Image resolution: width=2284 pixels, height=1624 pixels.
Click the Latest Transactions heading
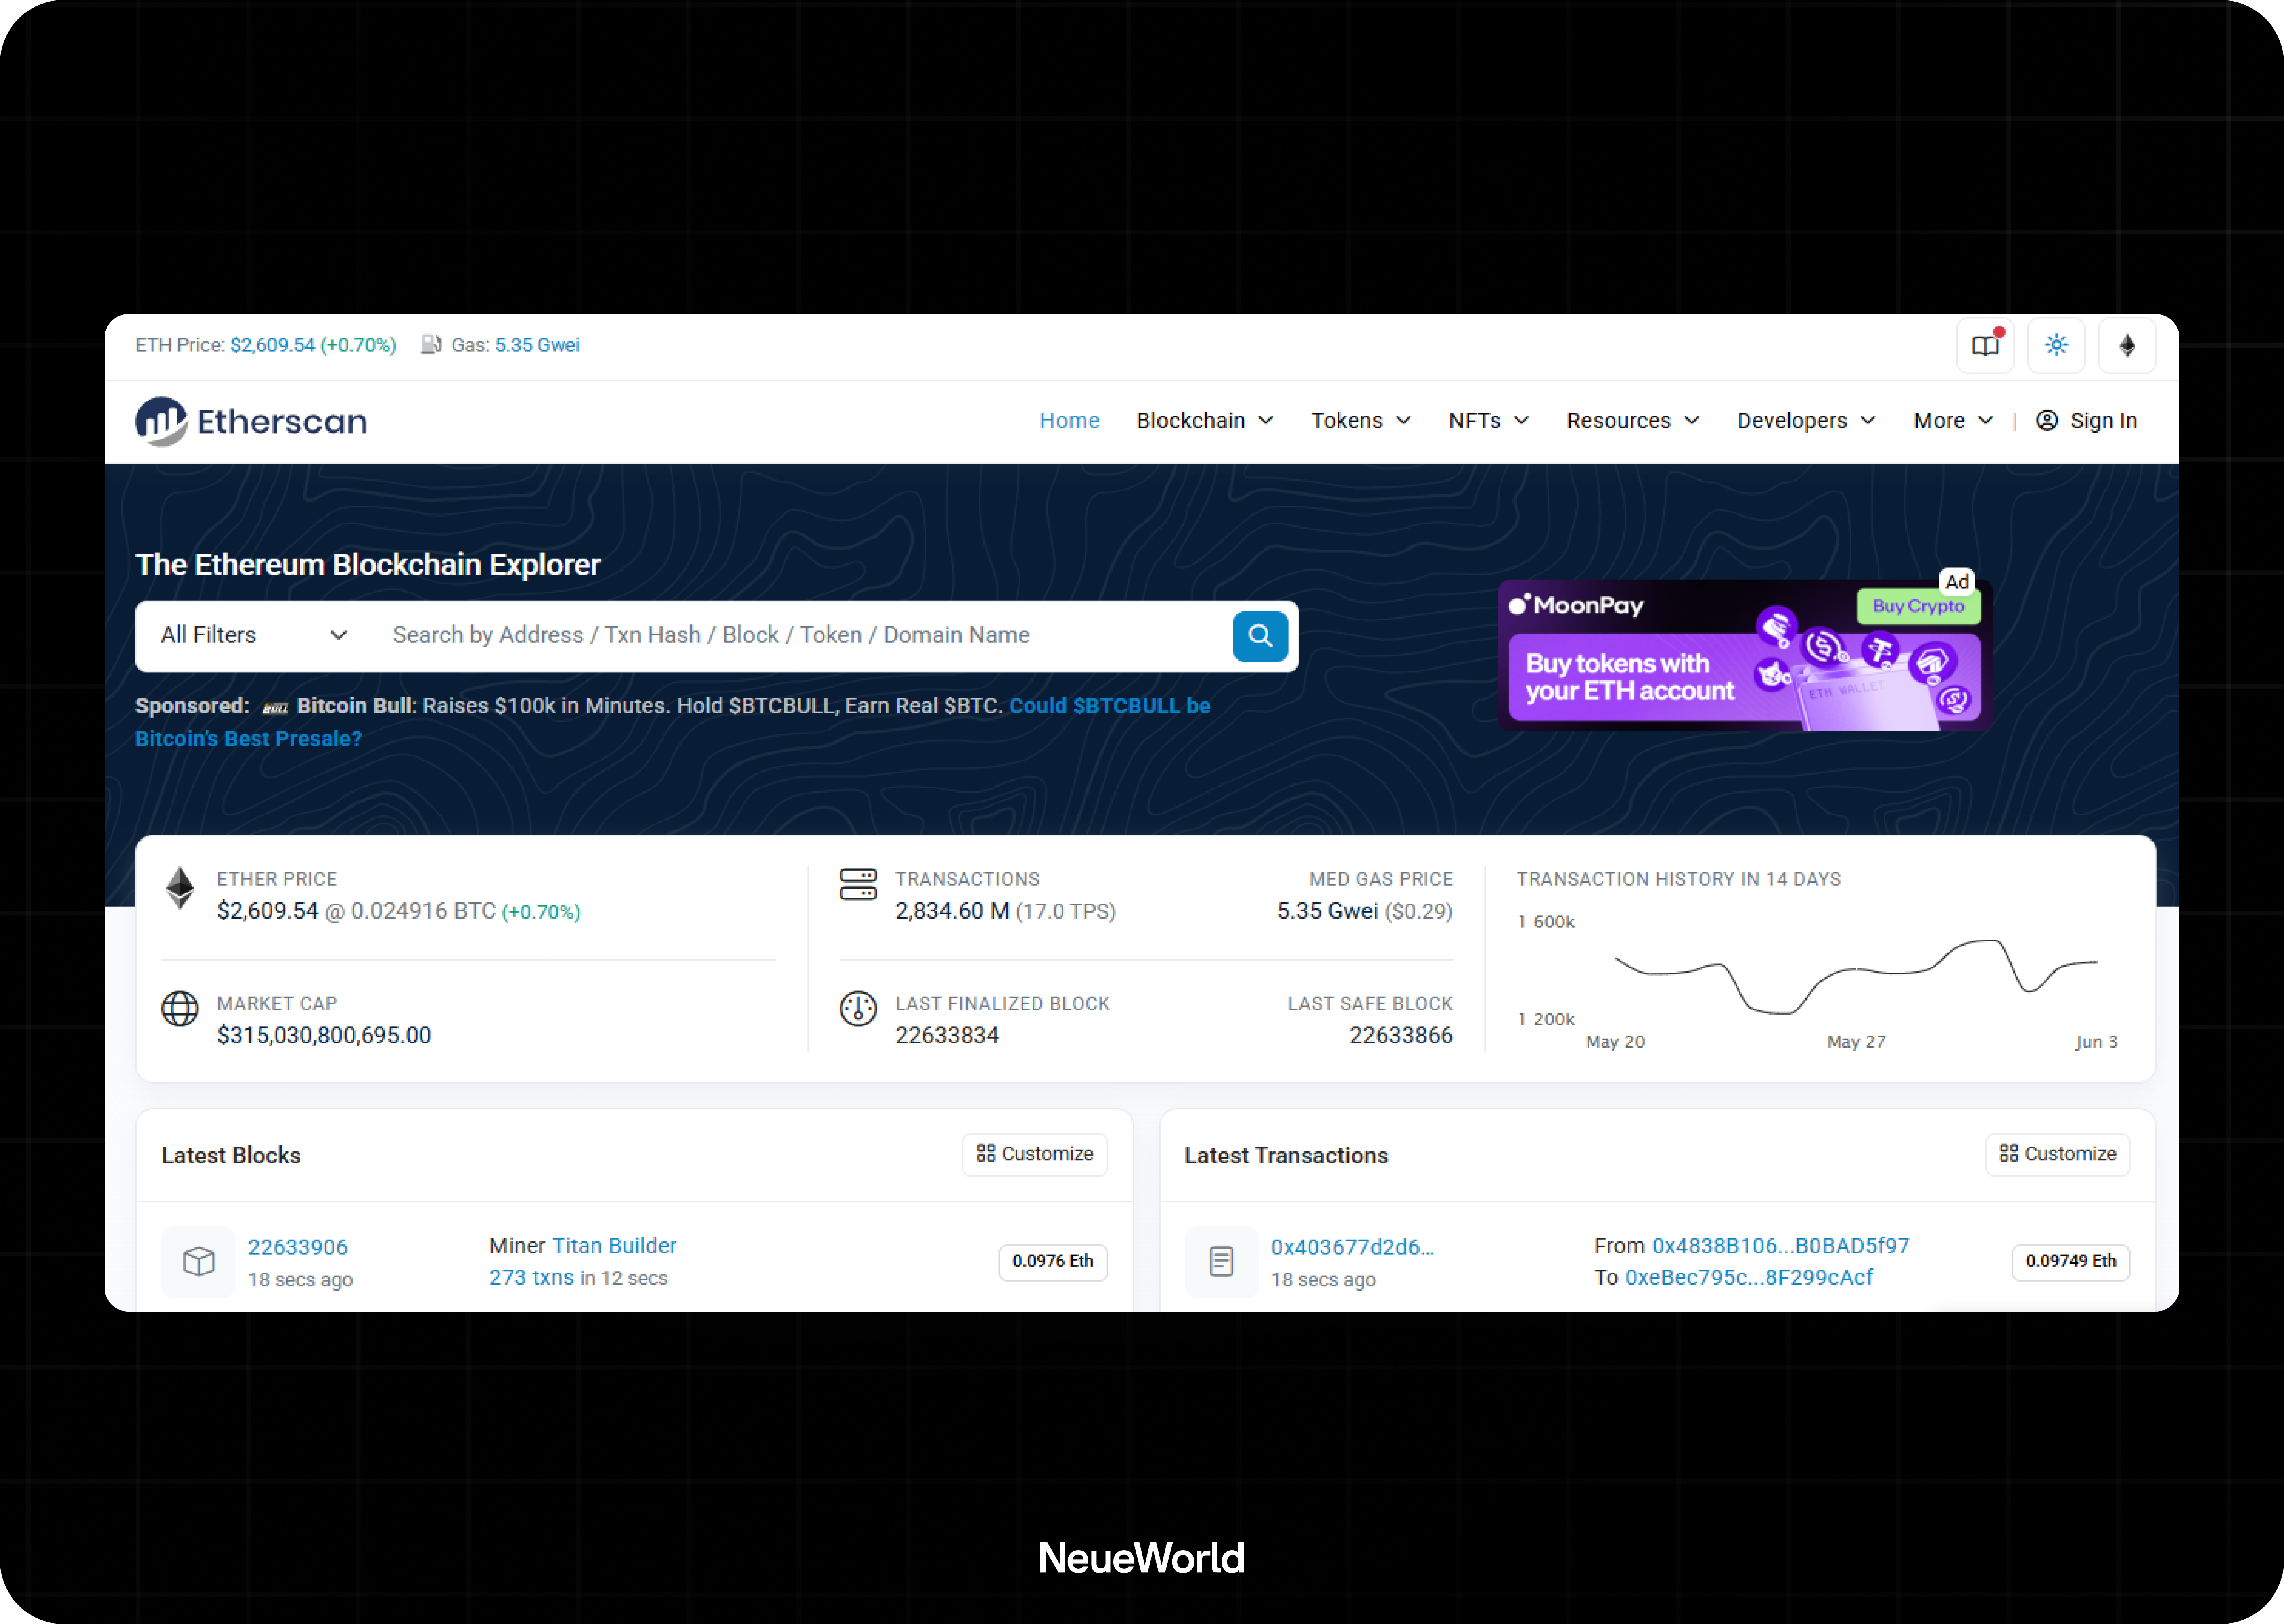point(1286,1156)
